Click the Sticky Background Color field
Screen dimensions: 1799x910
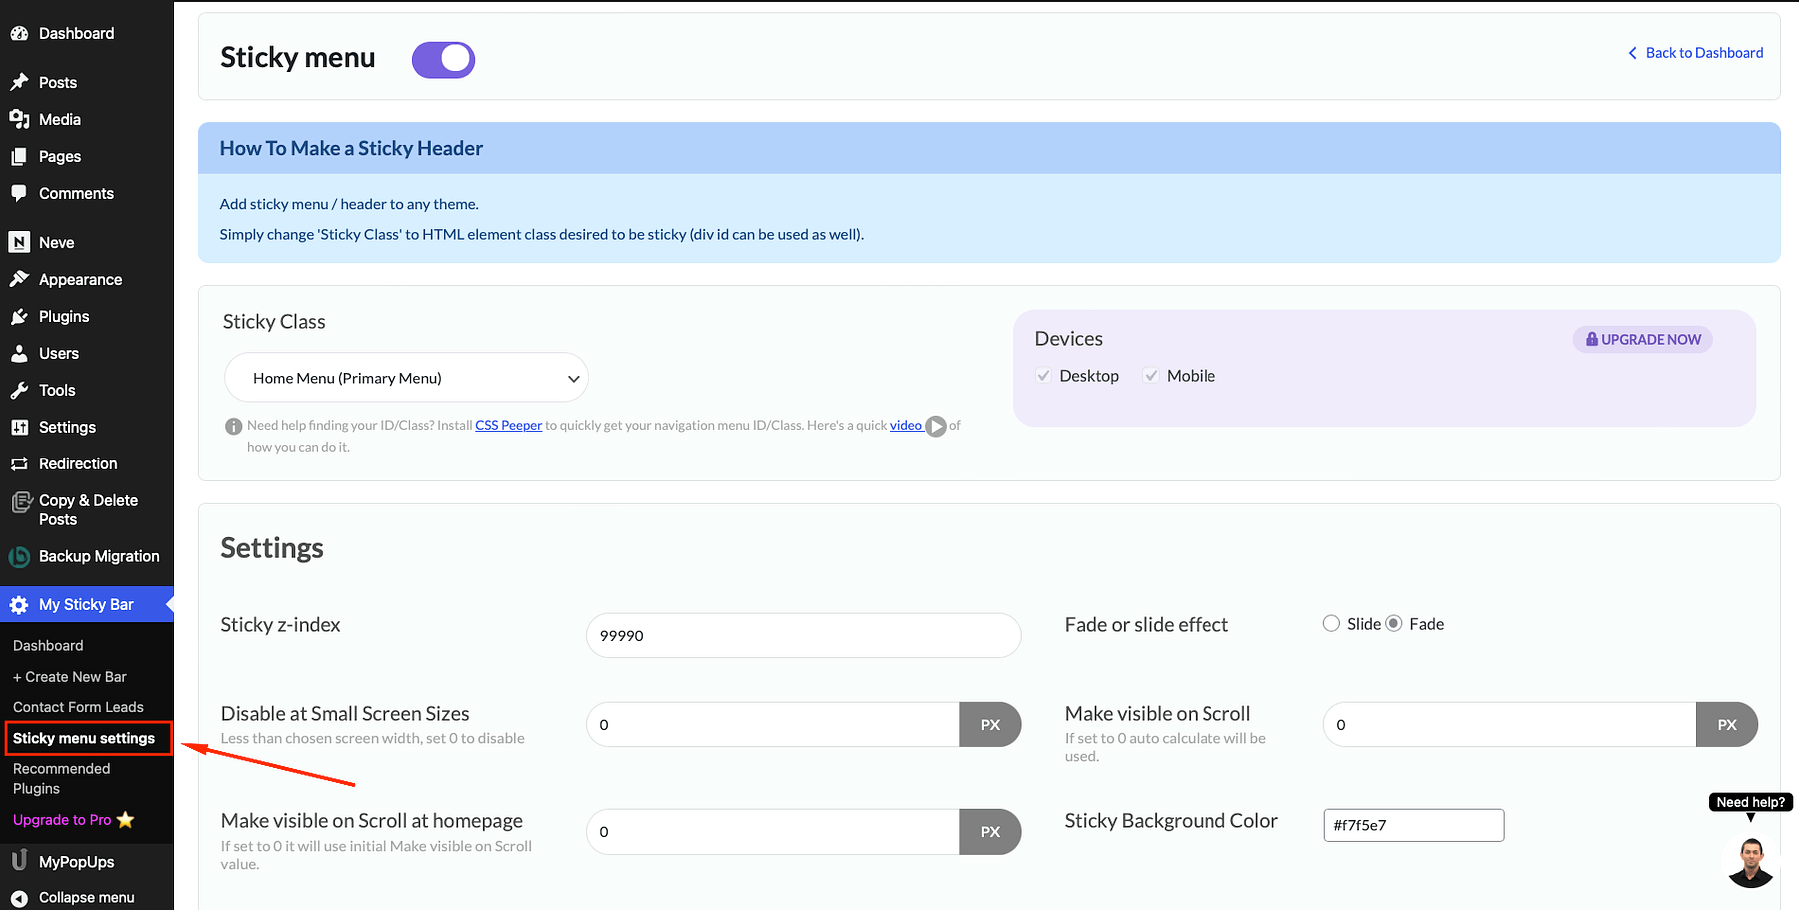1413,824
